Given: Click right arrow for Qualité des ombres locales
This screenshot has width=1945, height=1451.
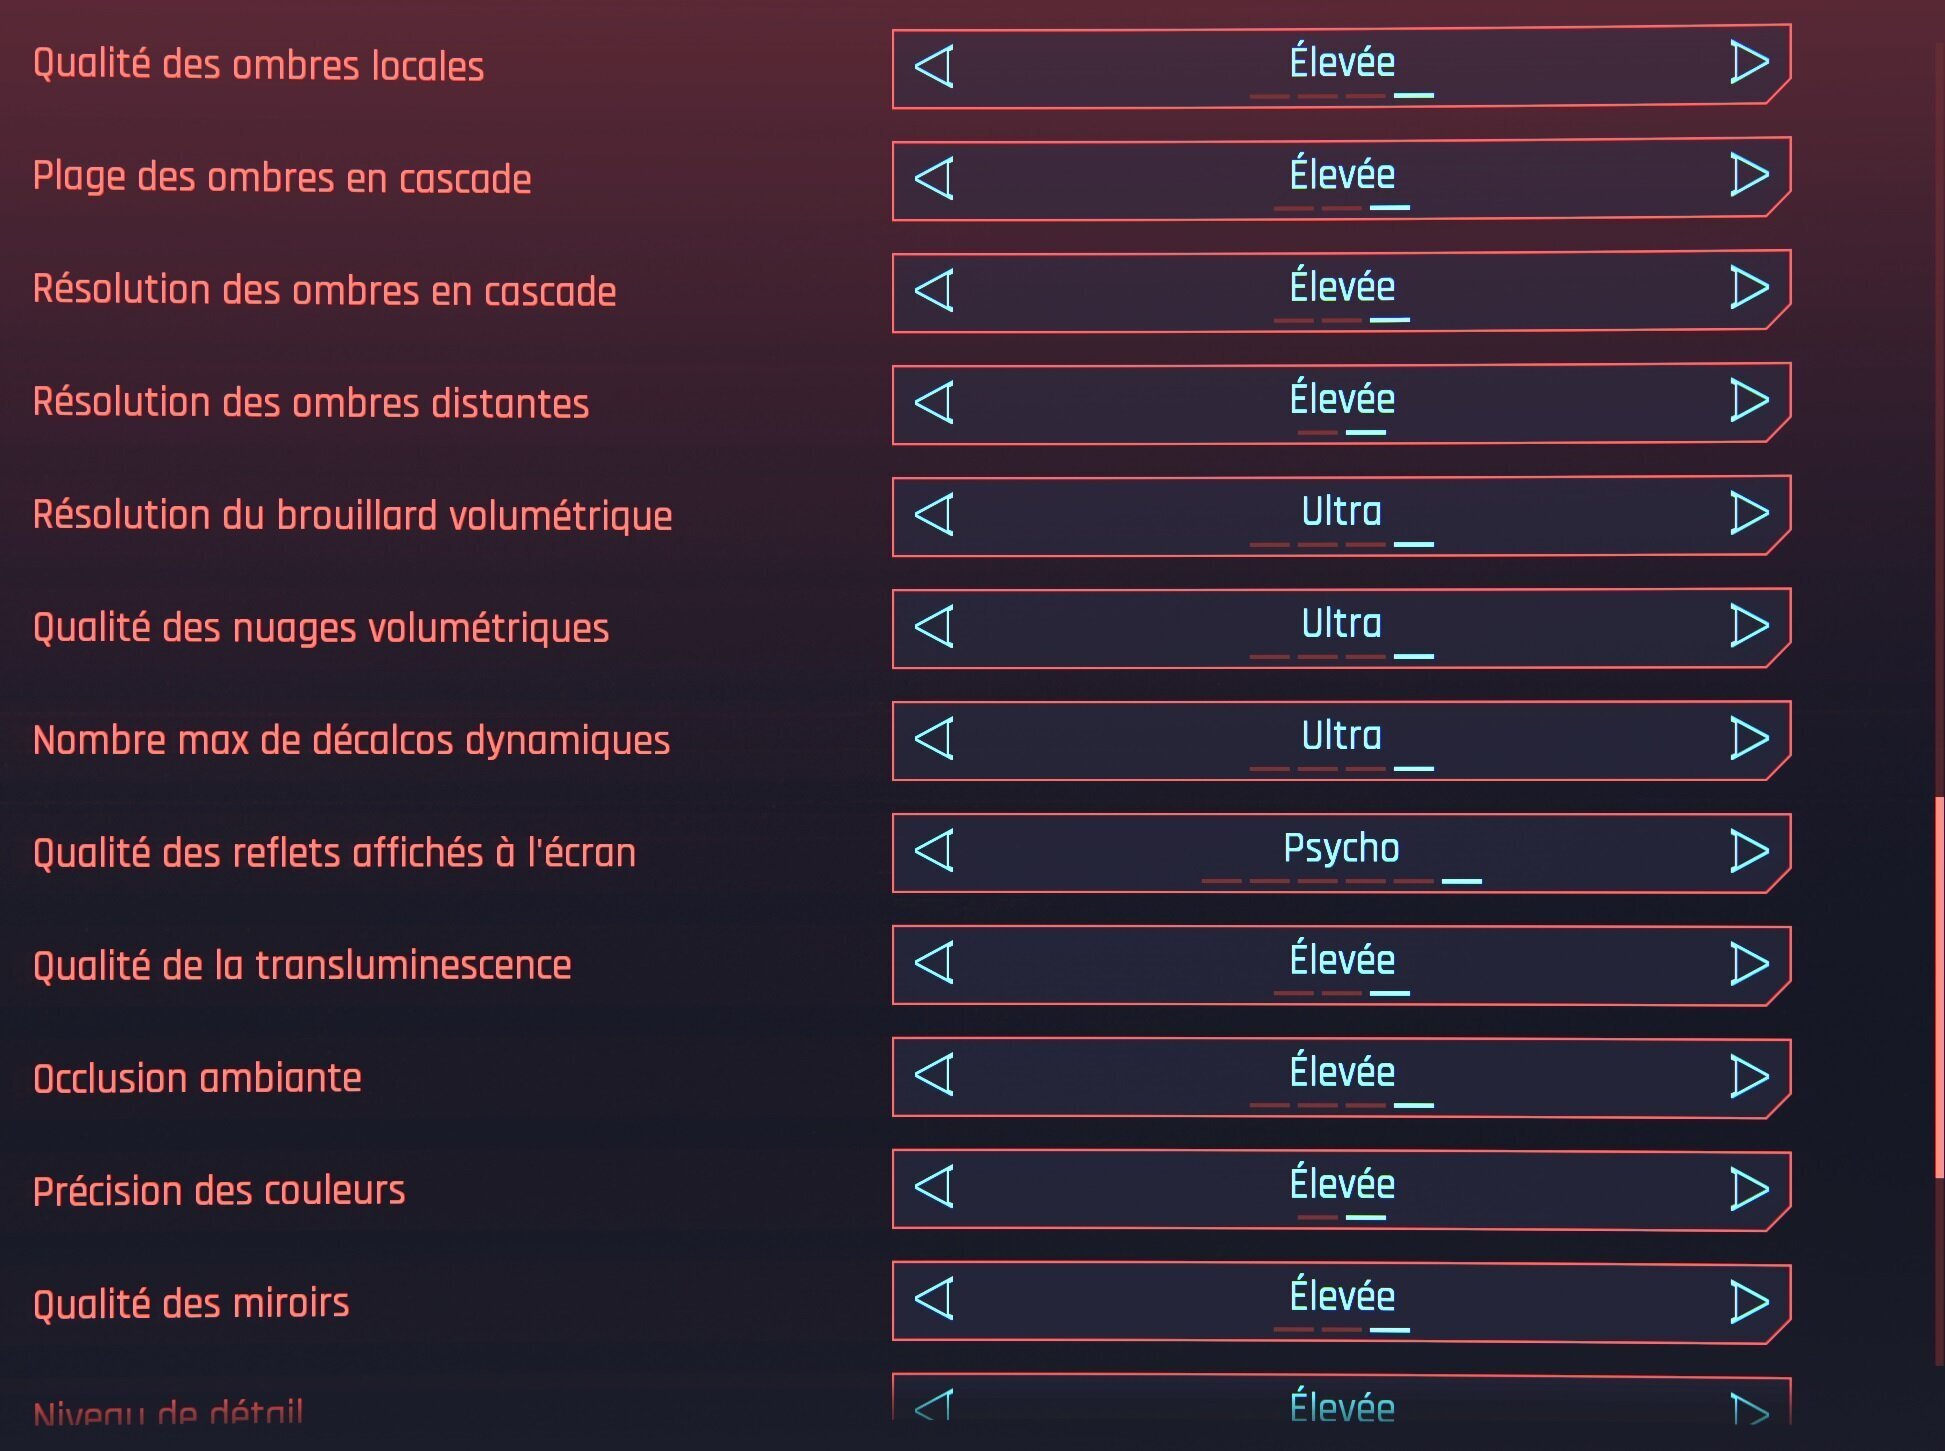Looking at the screenshot, I should [x=1749, y=63].
